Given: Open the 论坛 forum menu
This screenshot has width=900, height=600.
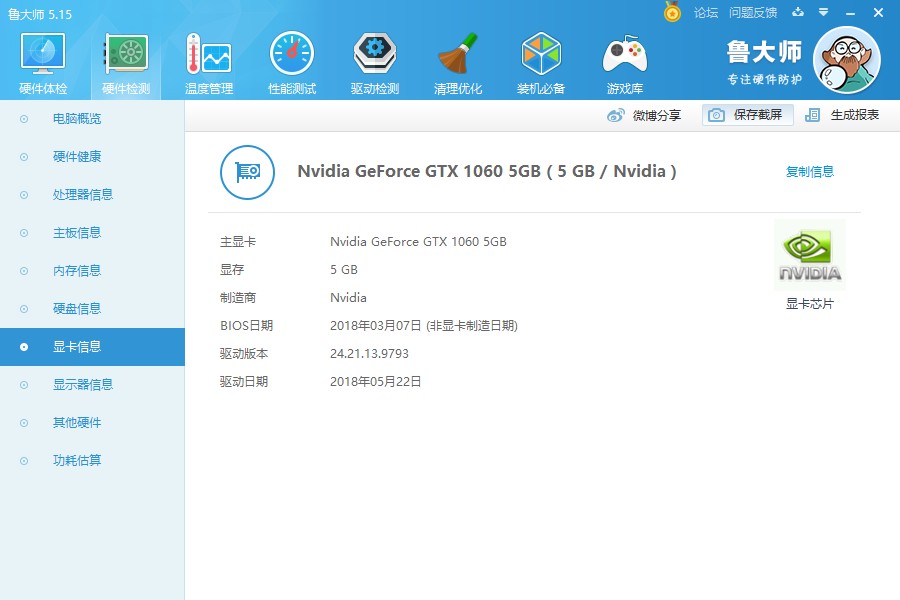Looking at the screenshot, I should pos(706,14).
